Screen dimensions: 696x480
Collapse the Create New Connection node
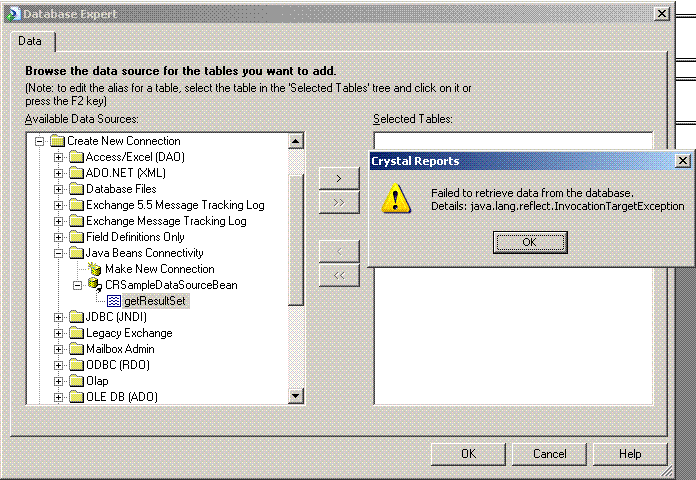(x=40, y=142)
